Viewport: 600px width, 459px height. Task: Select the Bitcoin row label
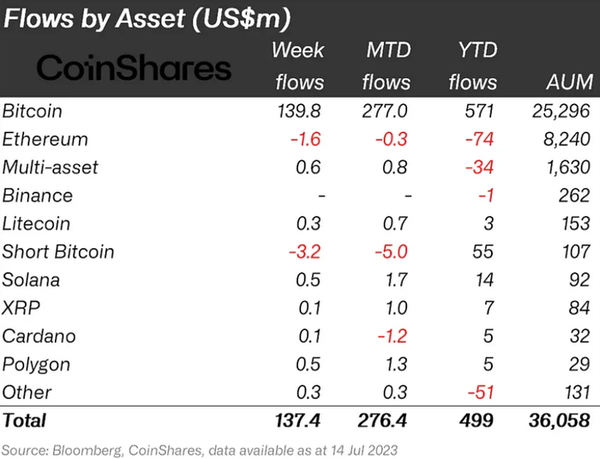[x=33, y=111]
